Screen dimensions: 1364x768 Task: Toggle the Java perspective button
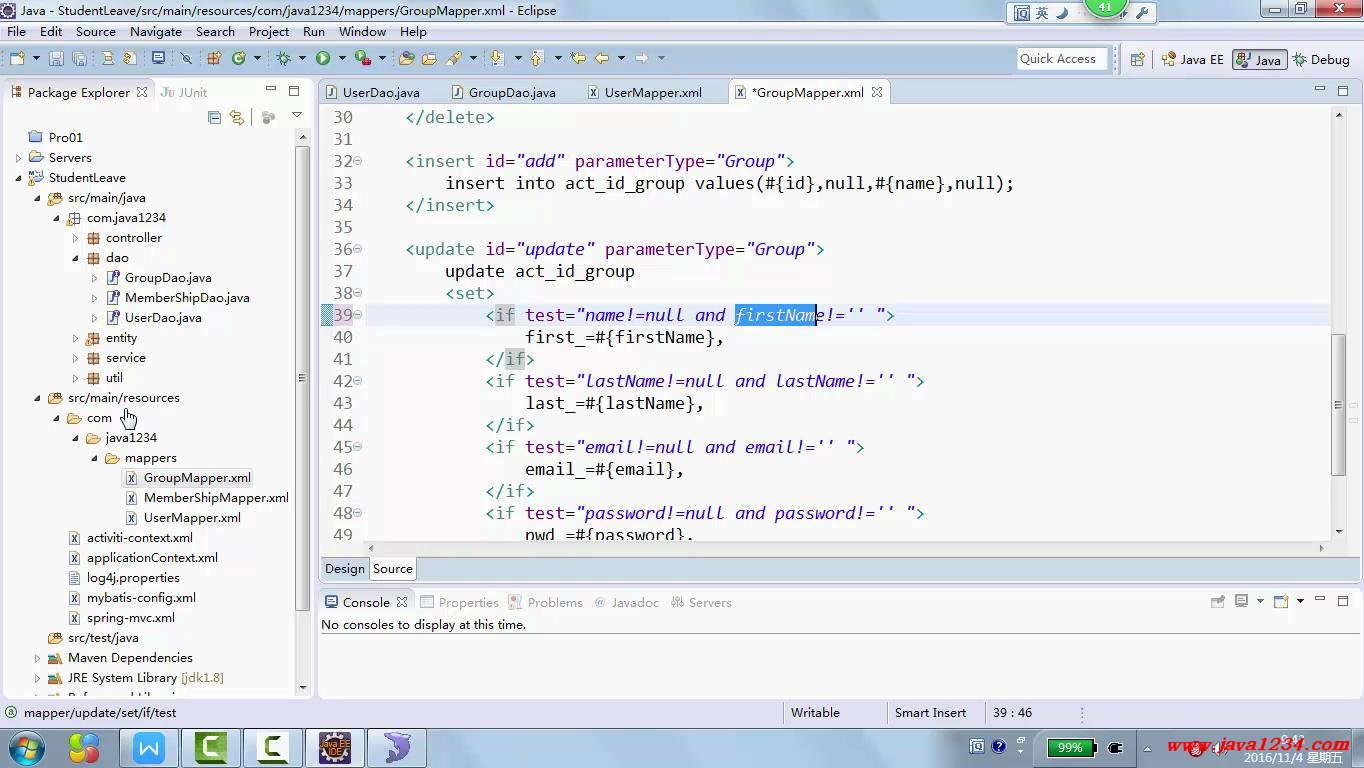[1258, 60]
